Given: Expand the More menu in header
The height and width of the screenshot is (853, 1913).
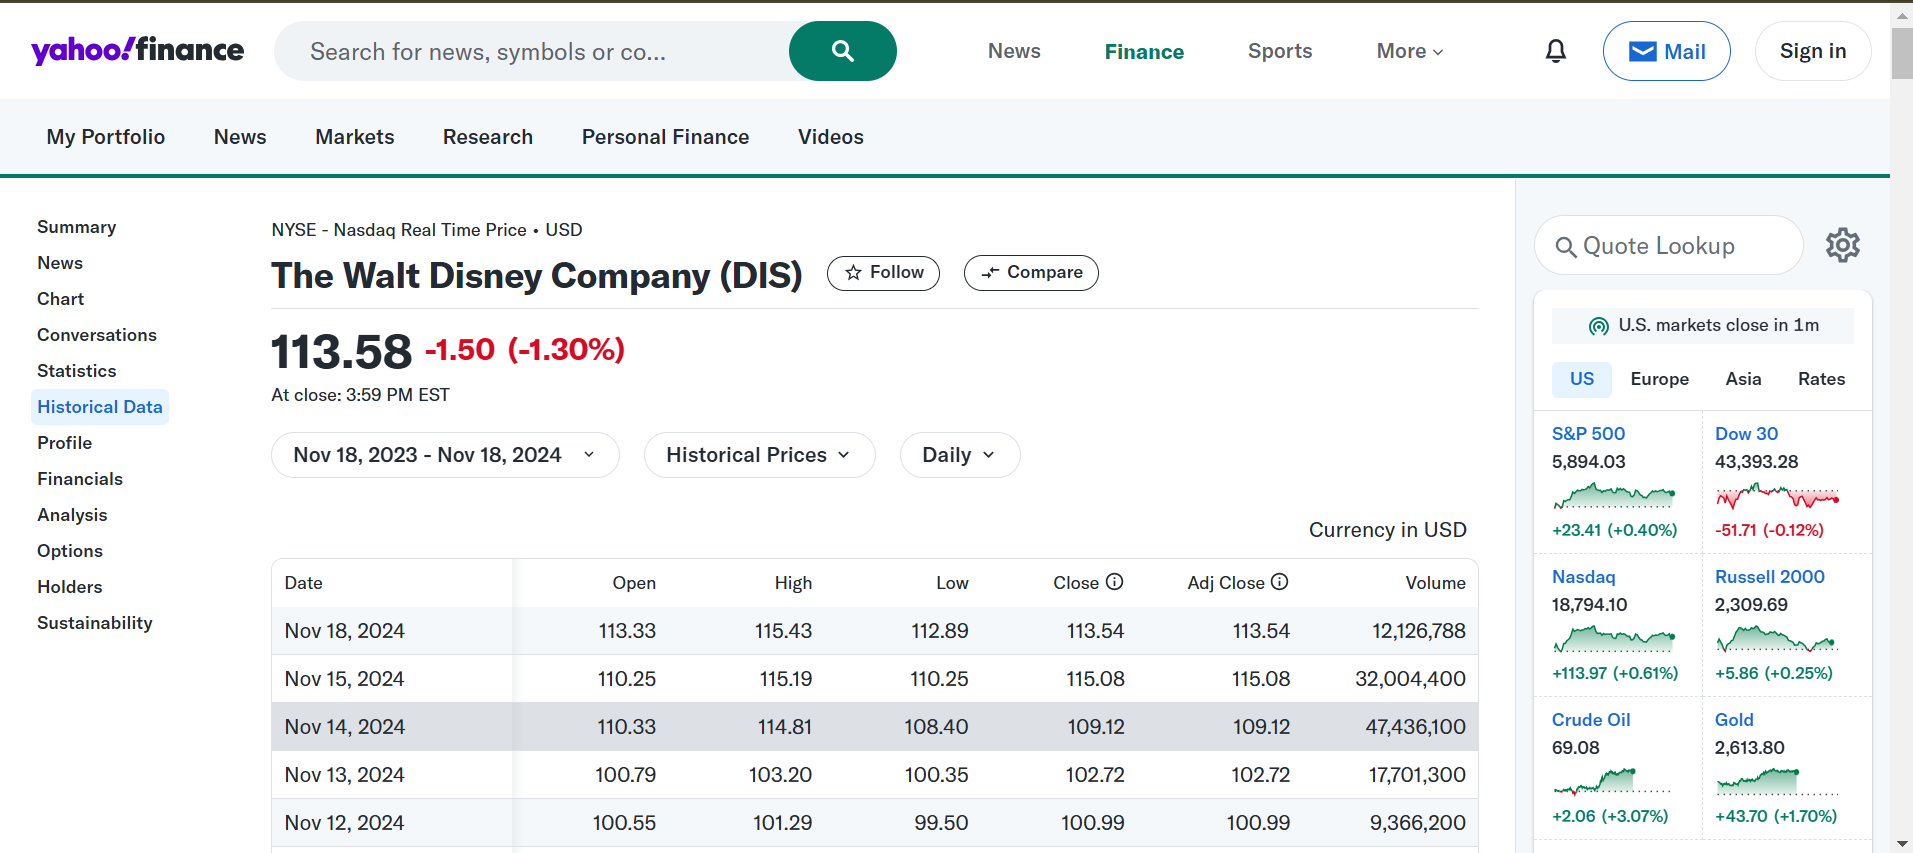Looking at the screenshot, I should coord(1410,51).
